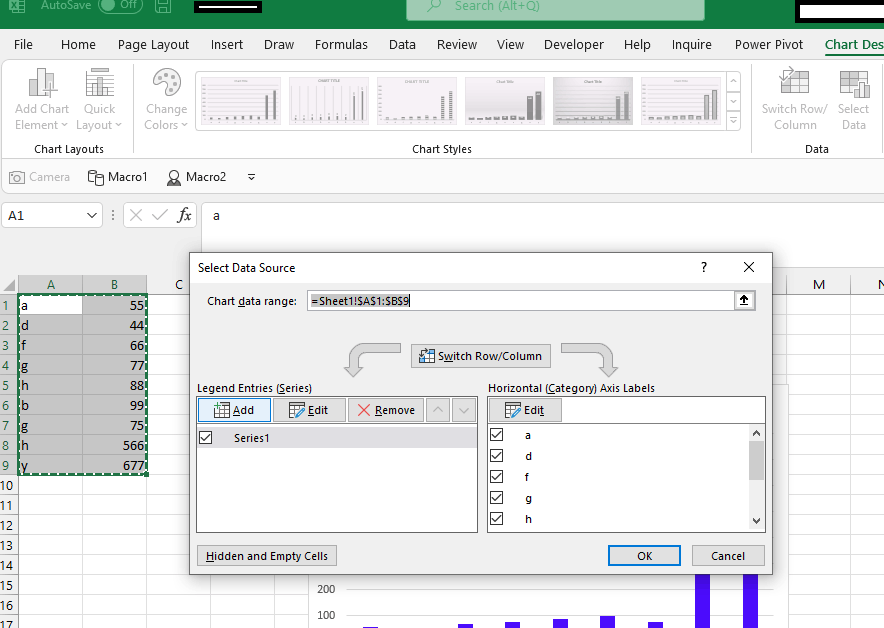884x628 pixels.
Task: Toggle the AutoSave switch
Action: (120, 6)
